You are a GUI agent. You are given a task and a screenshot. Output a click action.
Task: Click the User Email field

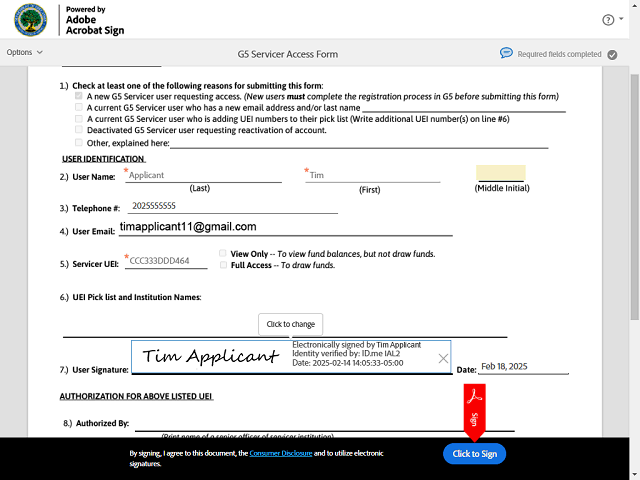click(286, 227)
